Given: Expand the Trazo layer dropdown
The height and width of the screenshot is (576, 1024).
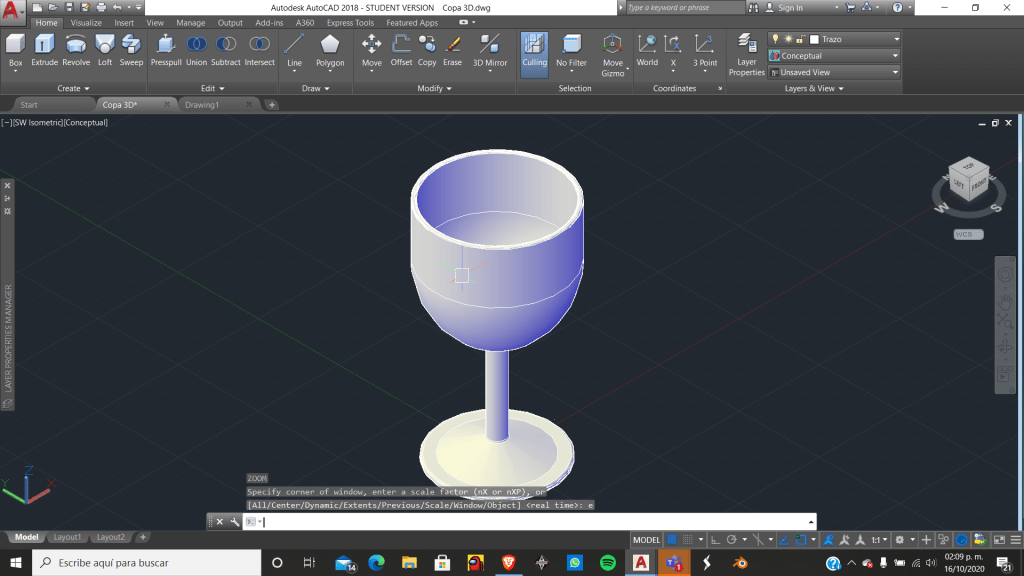Looking at the screenshot, I should [896, 40].
